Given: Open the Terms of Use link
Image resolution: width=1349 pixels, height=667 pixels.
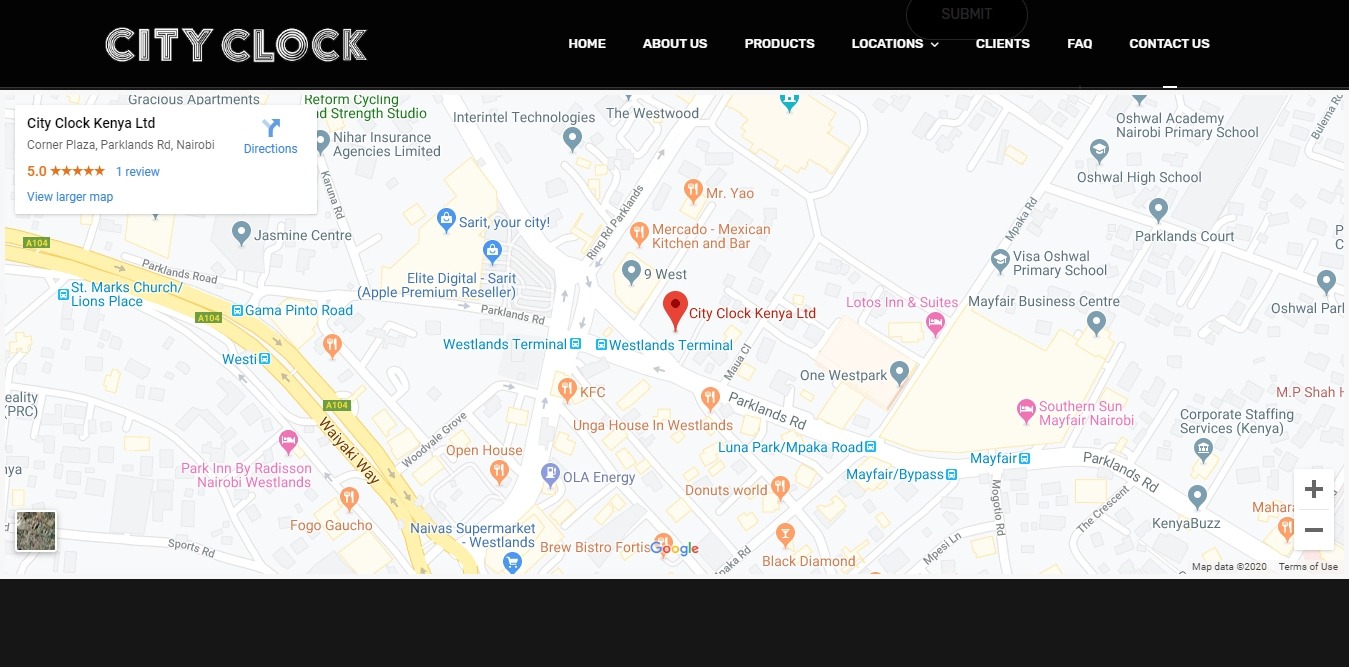Looking at the screenshot, I should point(1307,567).
